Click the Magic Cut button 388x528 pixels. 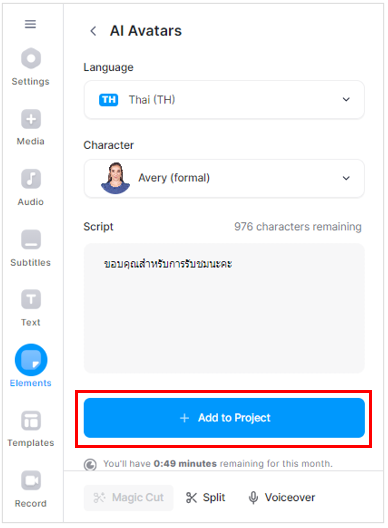tap(128, 498)
